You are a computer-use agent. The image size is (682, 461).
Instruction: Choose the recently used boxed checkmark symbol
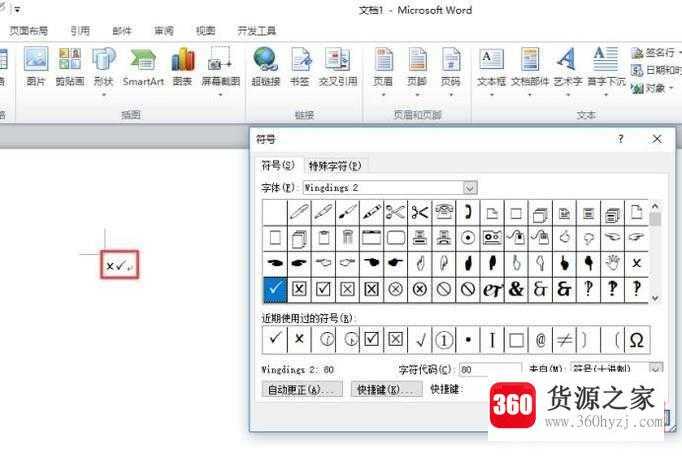(371, 340)
